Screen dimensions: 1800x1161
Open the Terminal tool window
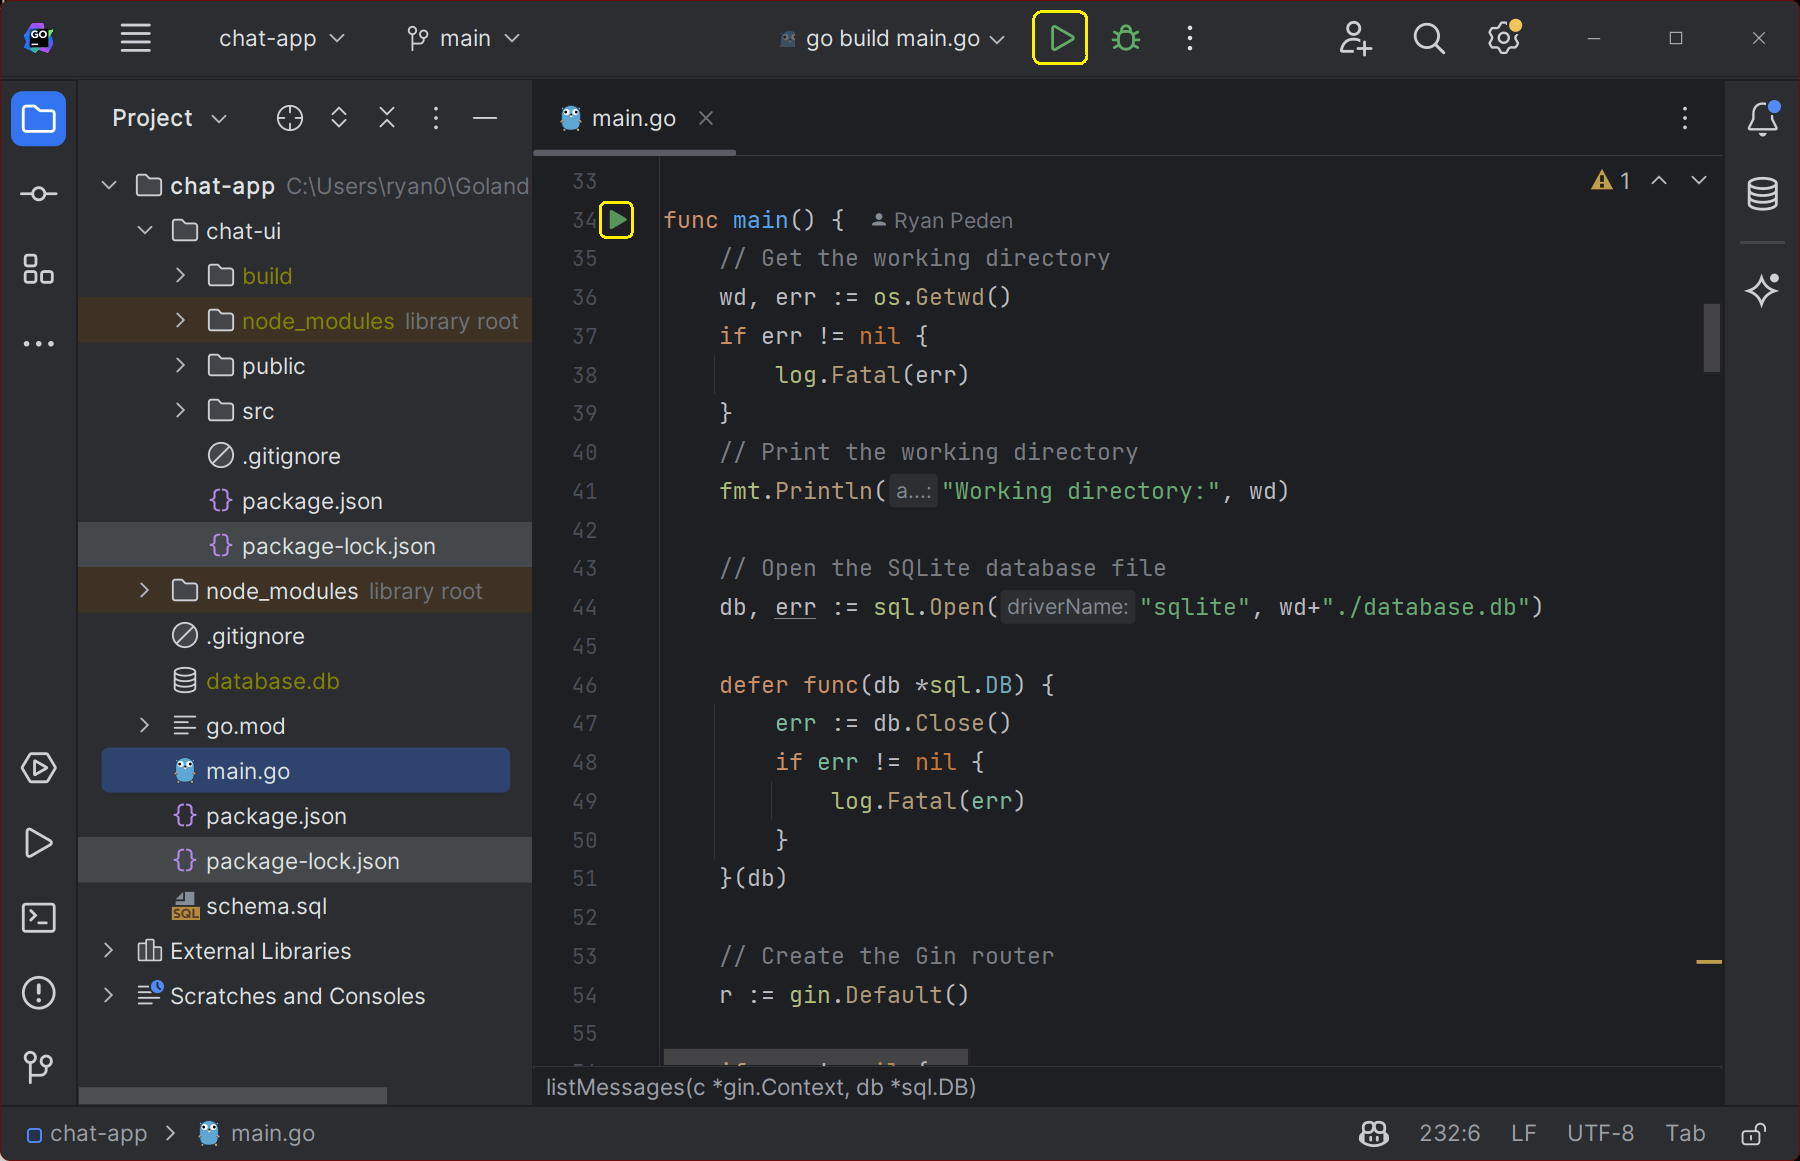click(x=38, y=917)
